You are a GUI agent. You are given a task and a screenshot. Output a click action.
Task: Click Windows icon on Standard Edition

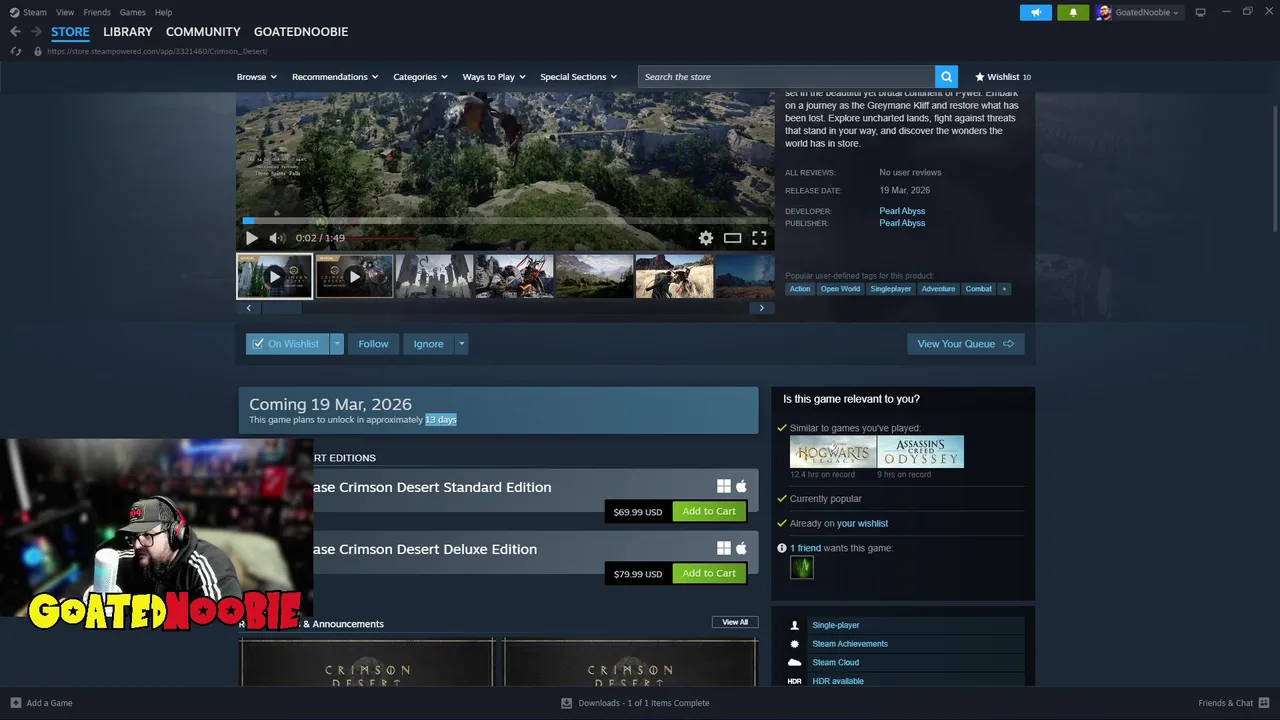(724, 486)
